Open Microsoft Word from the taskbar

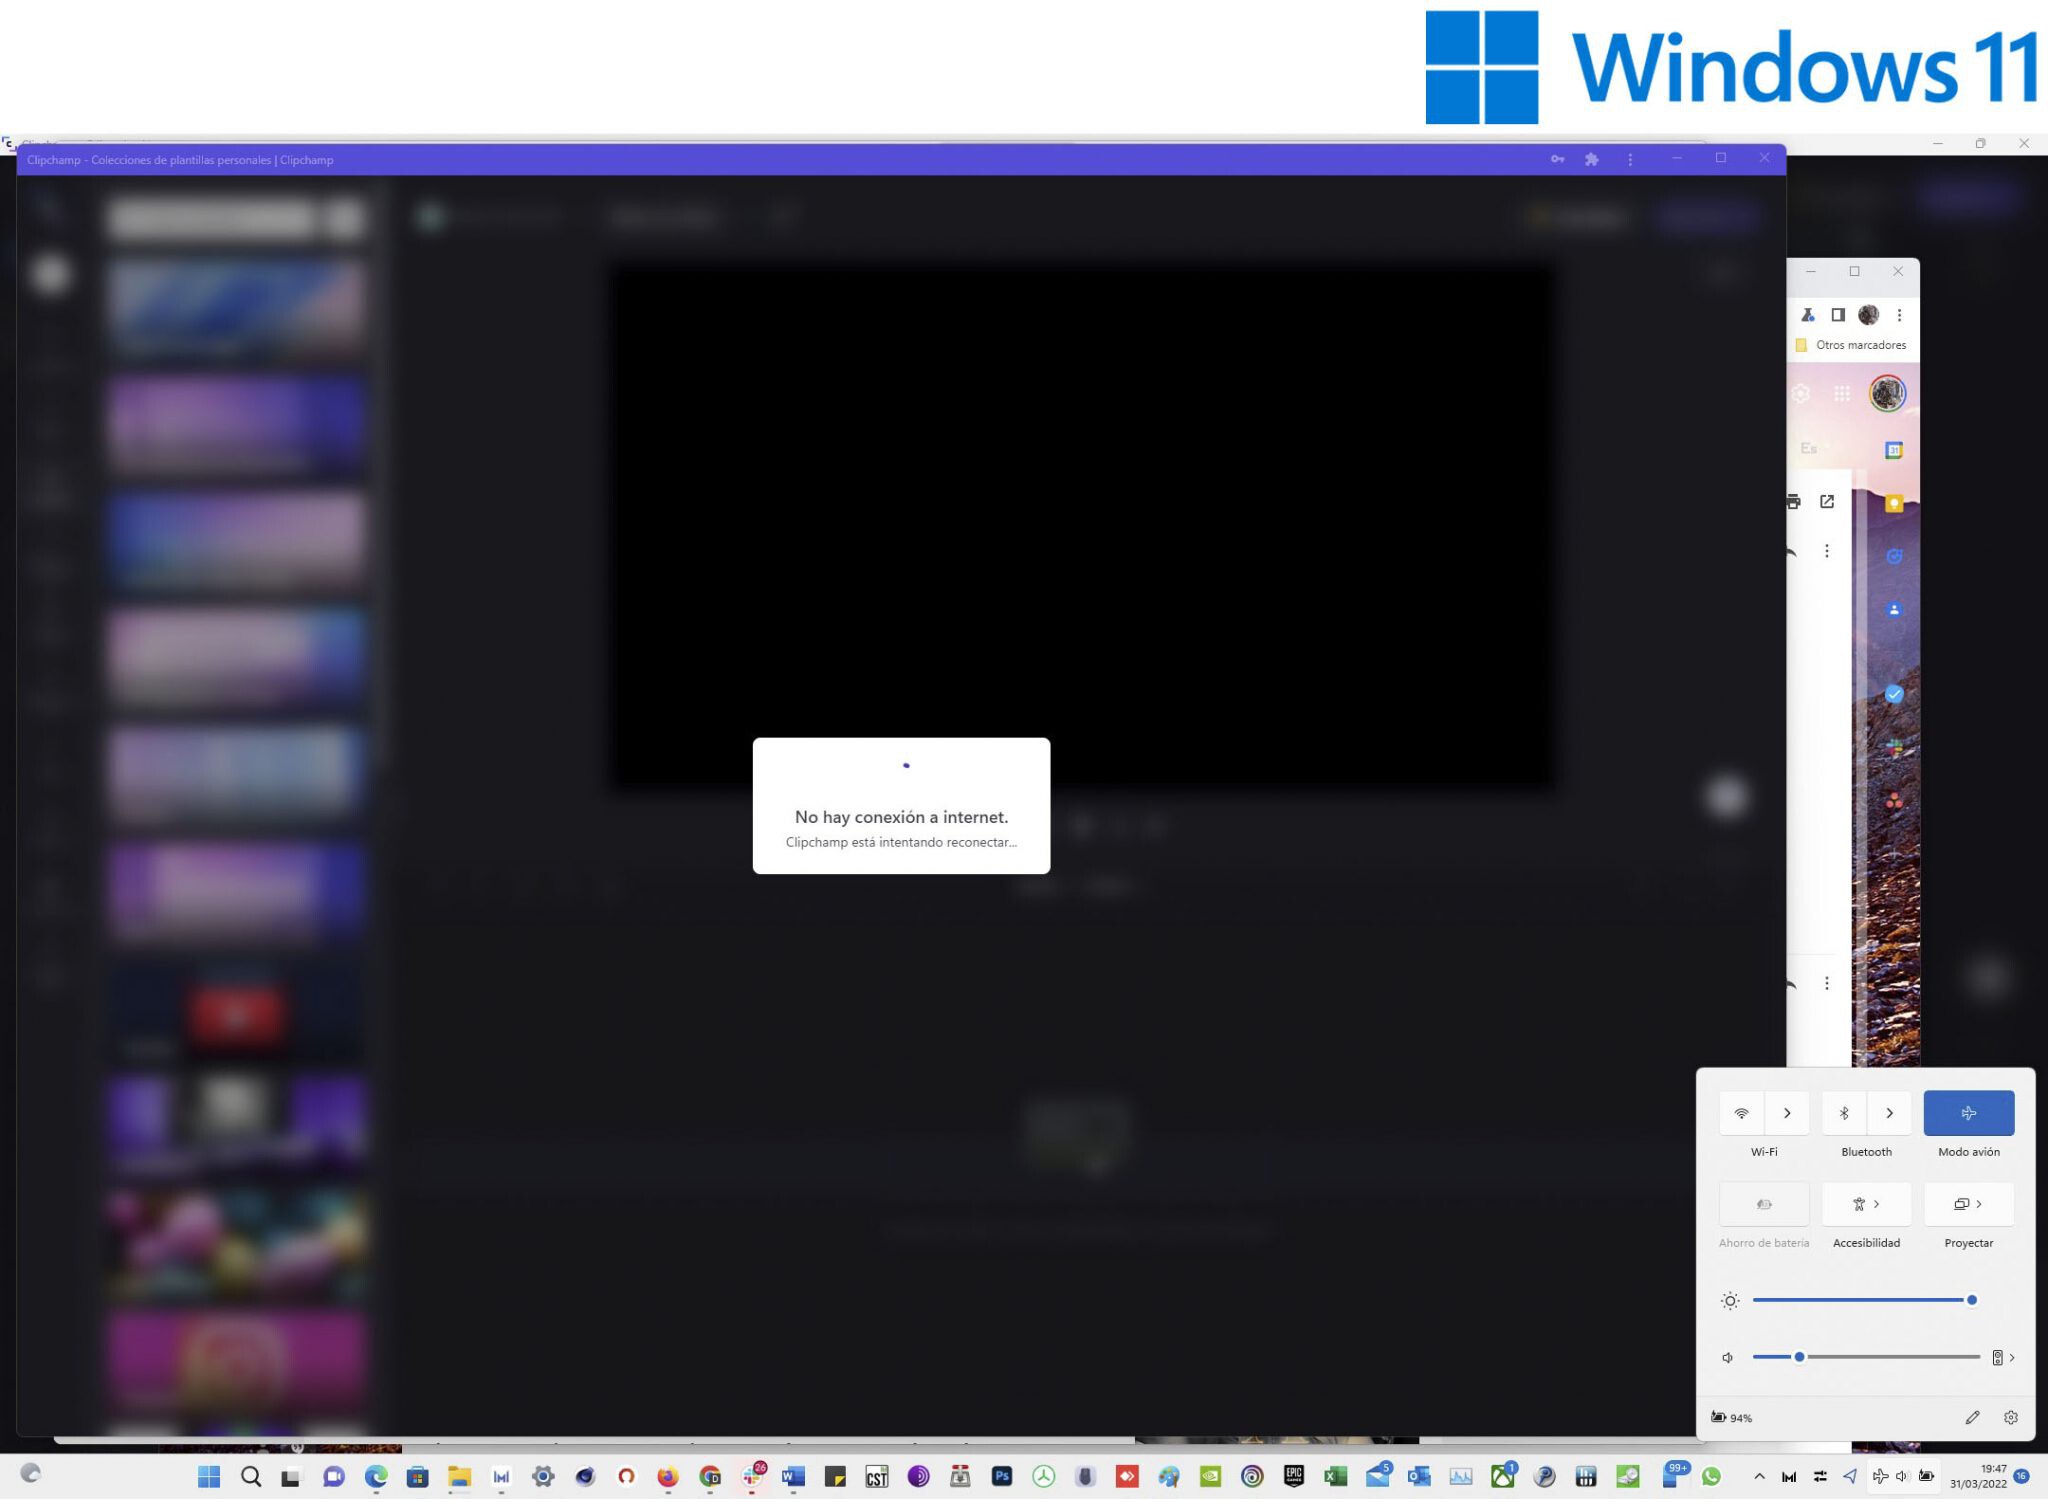point(791,1476)
